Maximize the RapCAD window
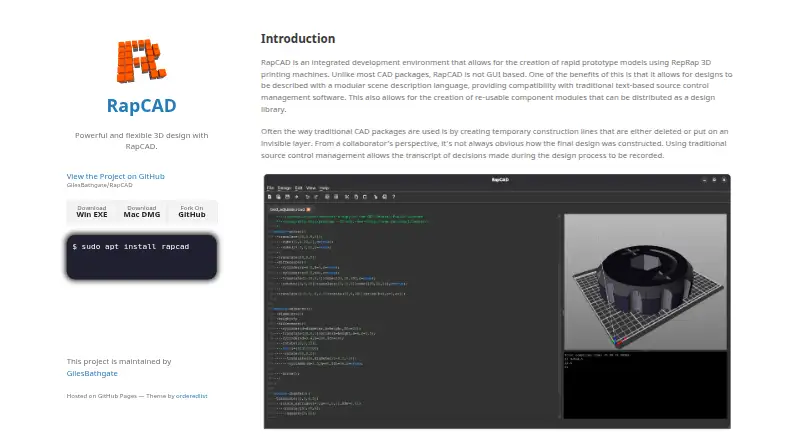 [714, 180]
